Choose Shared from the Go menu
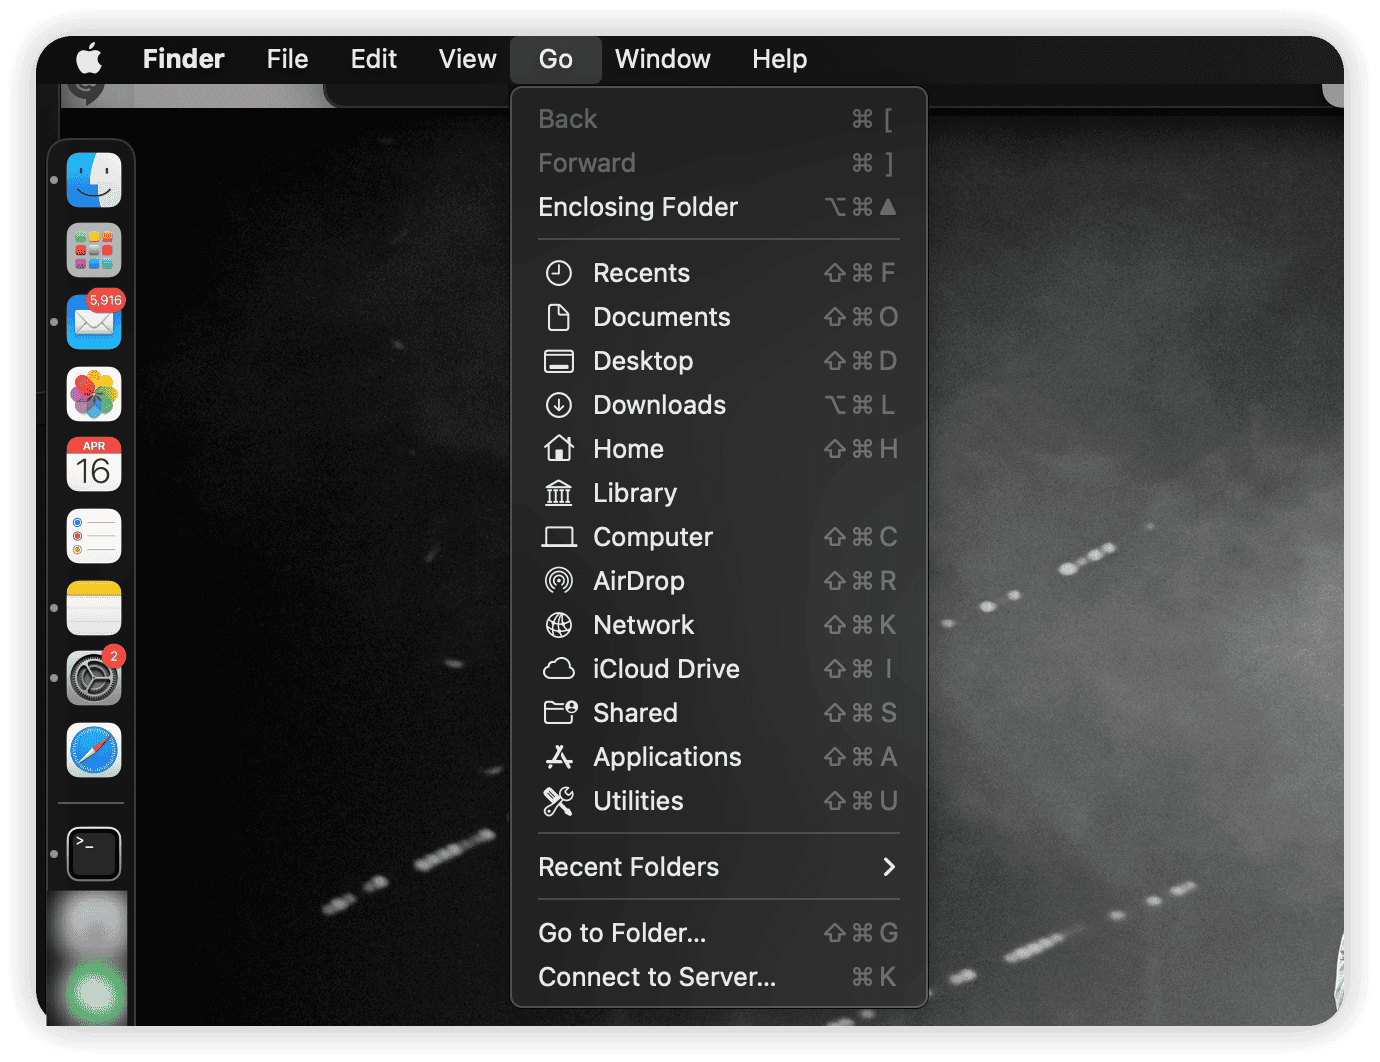 [x=719, y=713]
